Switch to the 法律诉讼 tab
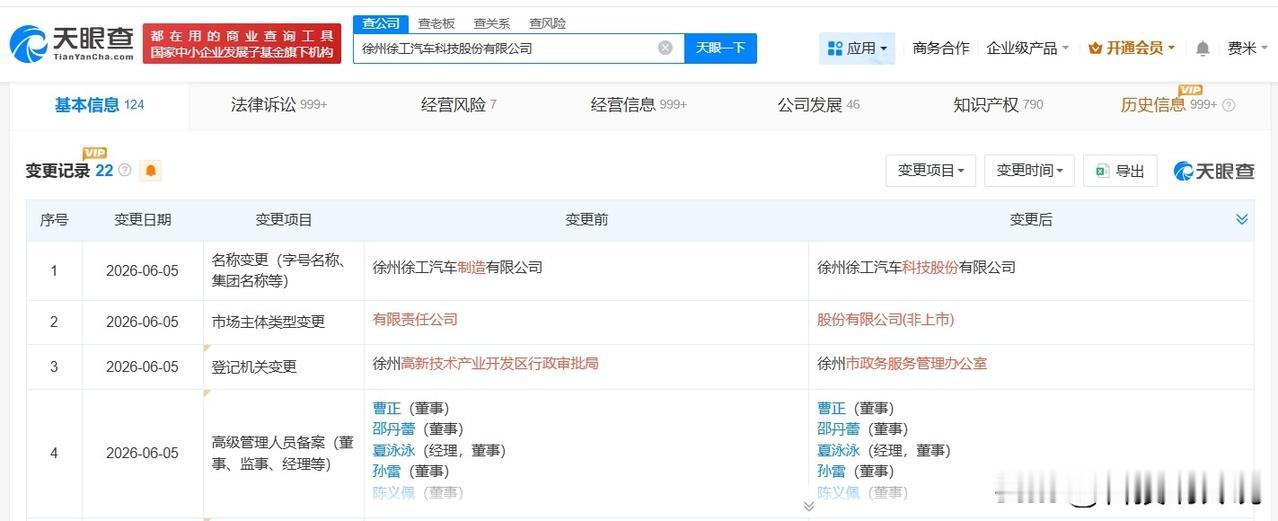1278x521 pixels. tap(279, 105)
